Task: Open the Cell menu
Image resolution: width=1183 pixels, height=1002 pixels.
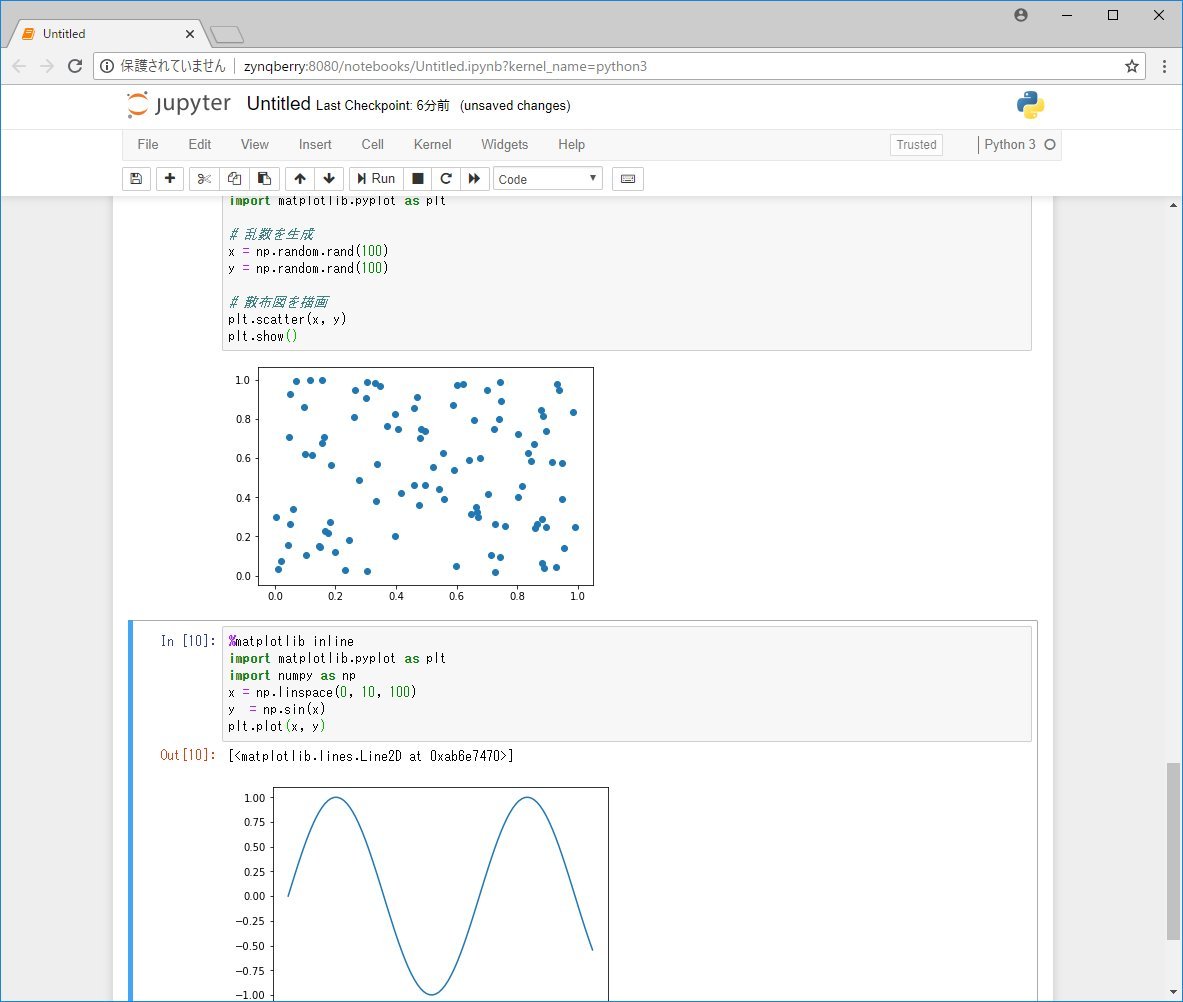Action: [x=372, y=144]
